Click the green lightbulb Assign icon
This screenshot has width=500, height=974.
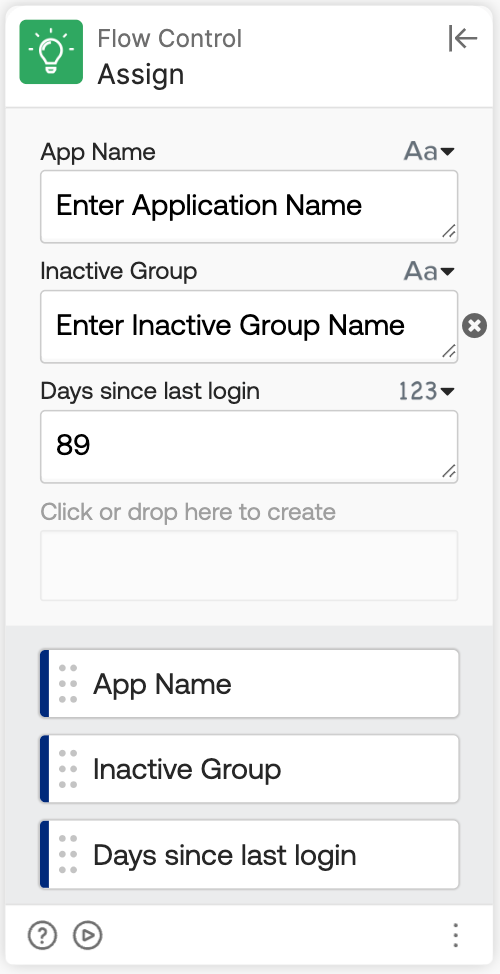(51, 52)
